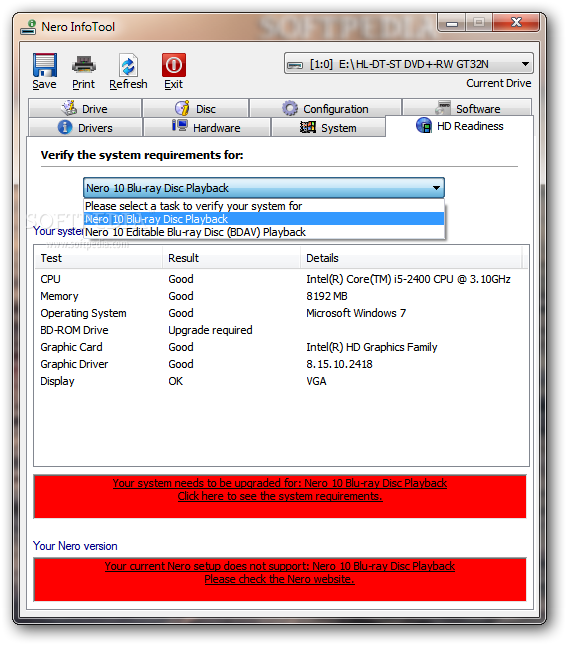Image resolution: width=567 pixels, height=645 pixels.
Task: Click the 'OK' display result
Action: [x=176, y=381]
